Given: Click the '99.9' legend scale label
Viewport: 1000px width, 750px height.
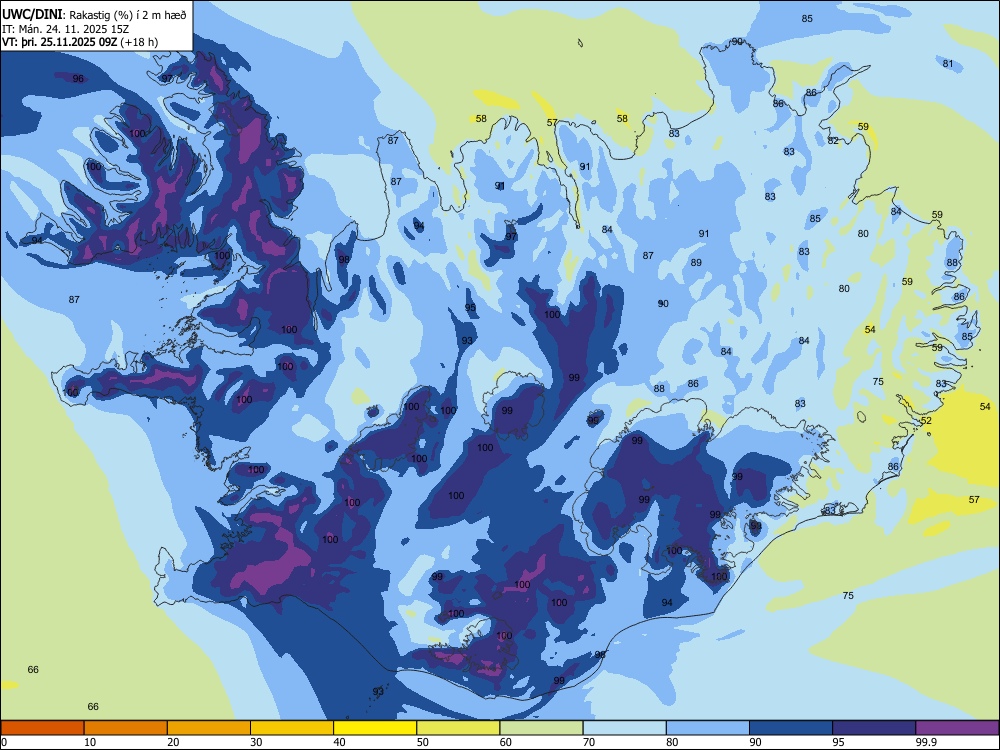Looking at the screenshot, I should 926,742.
